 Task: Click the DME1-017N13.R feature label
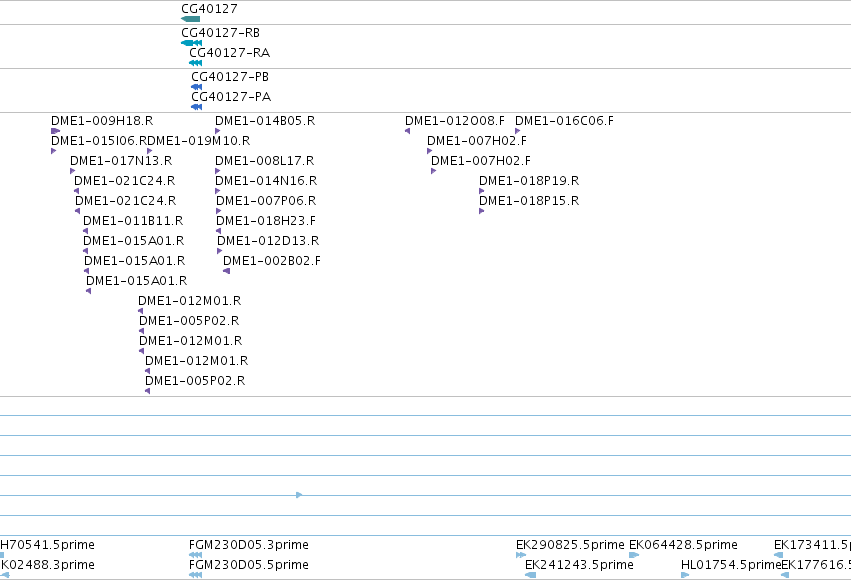point(121,161)
